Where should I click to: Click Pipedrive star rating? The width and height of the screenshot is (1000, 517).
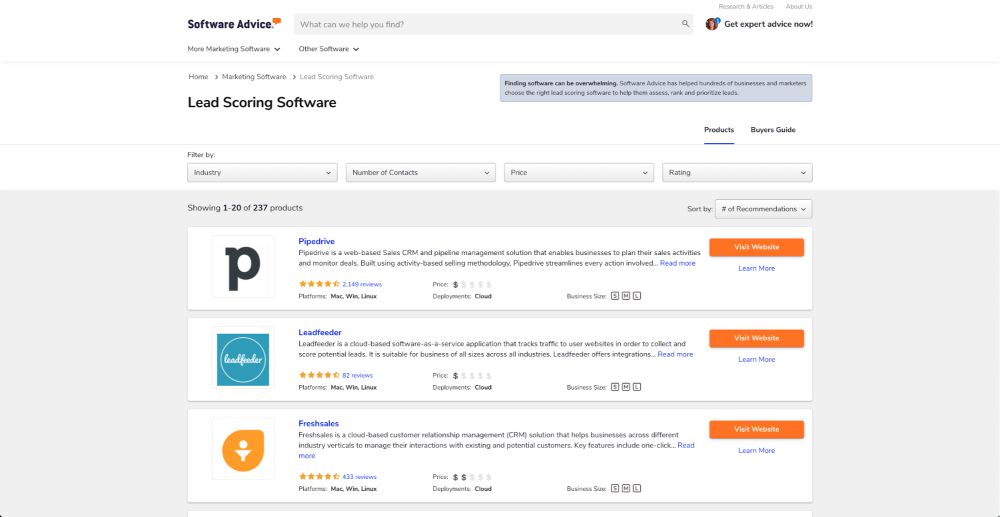pos(319,284)
